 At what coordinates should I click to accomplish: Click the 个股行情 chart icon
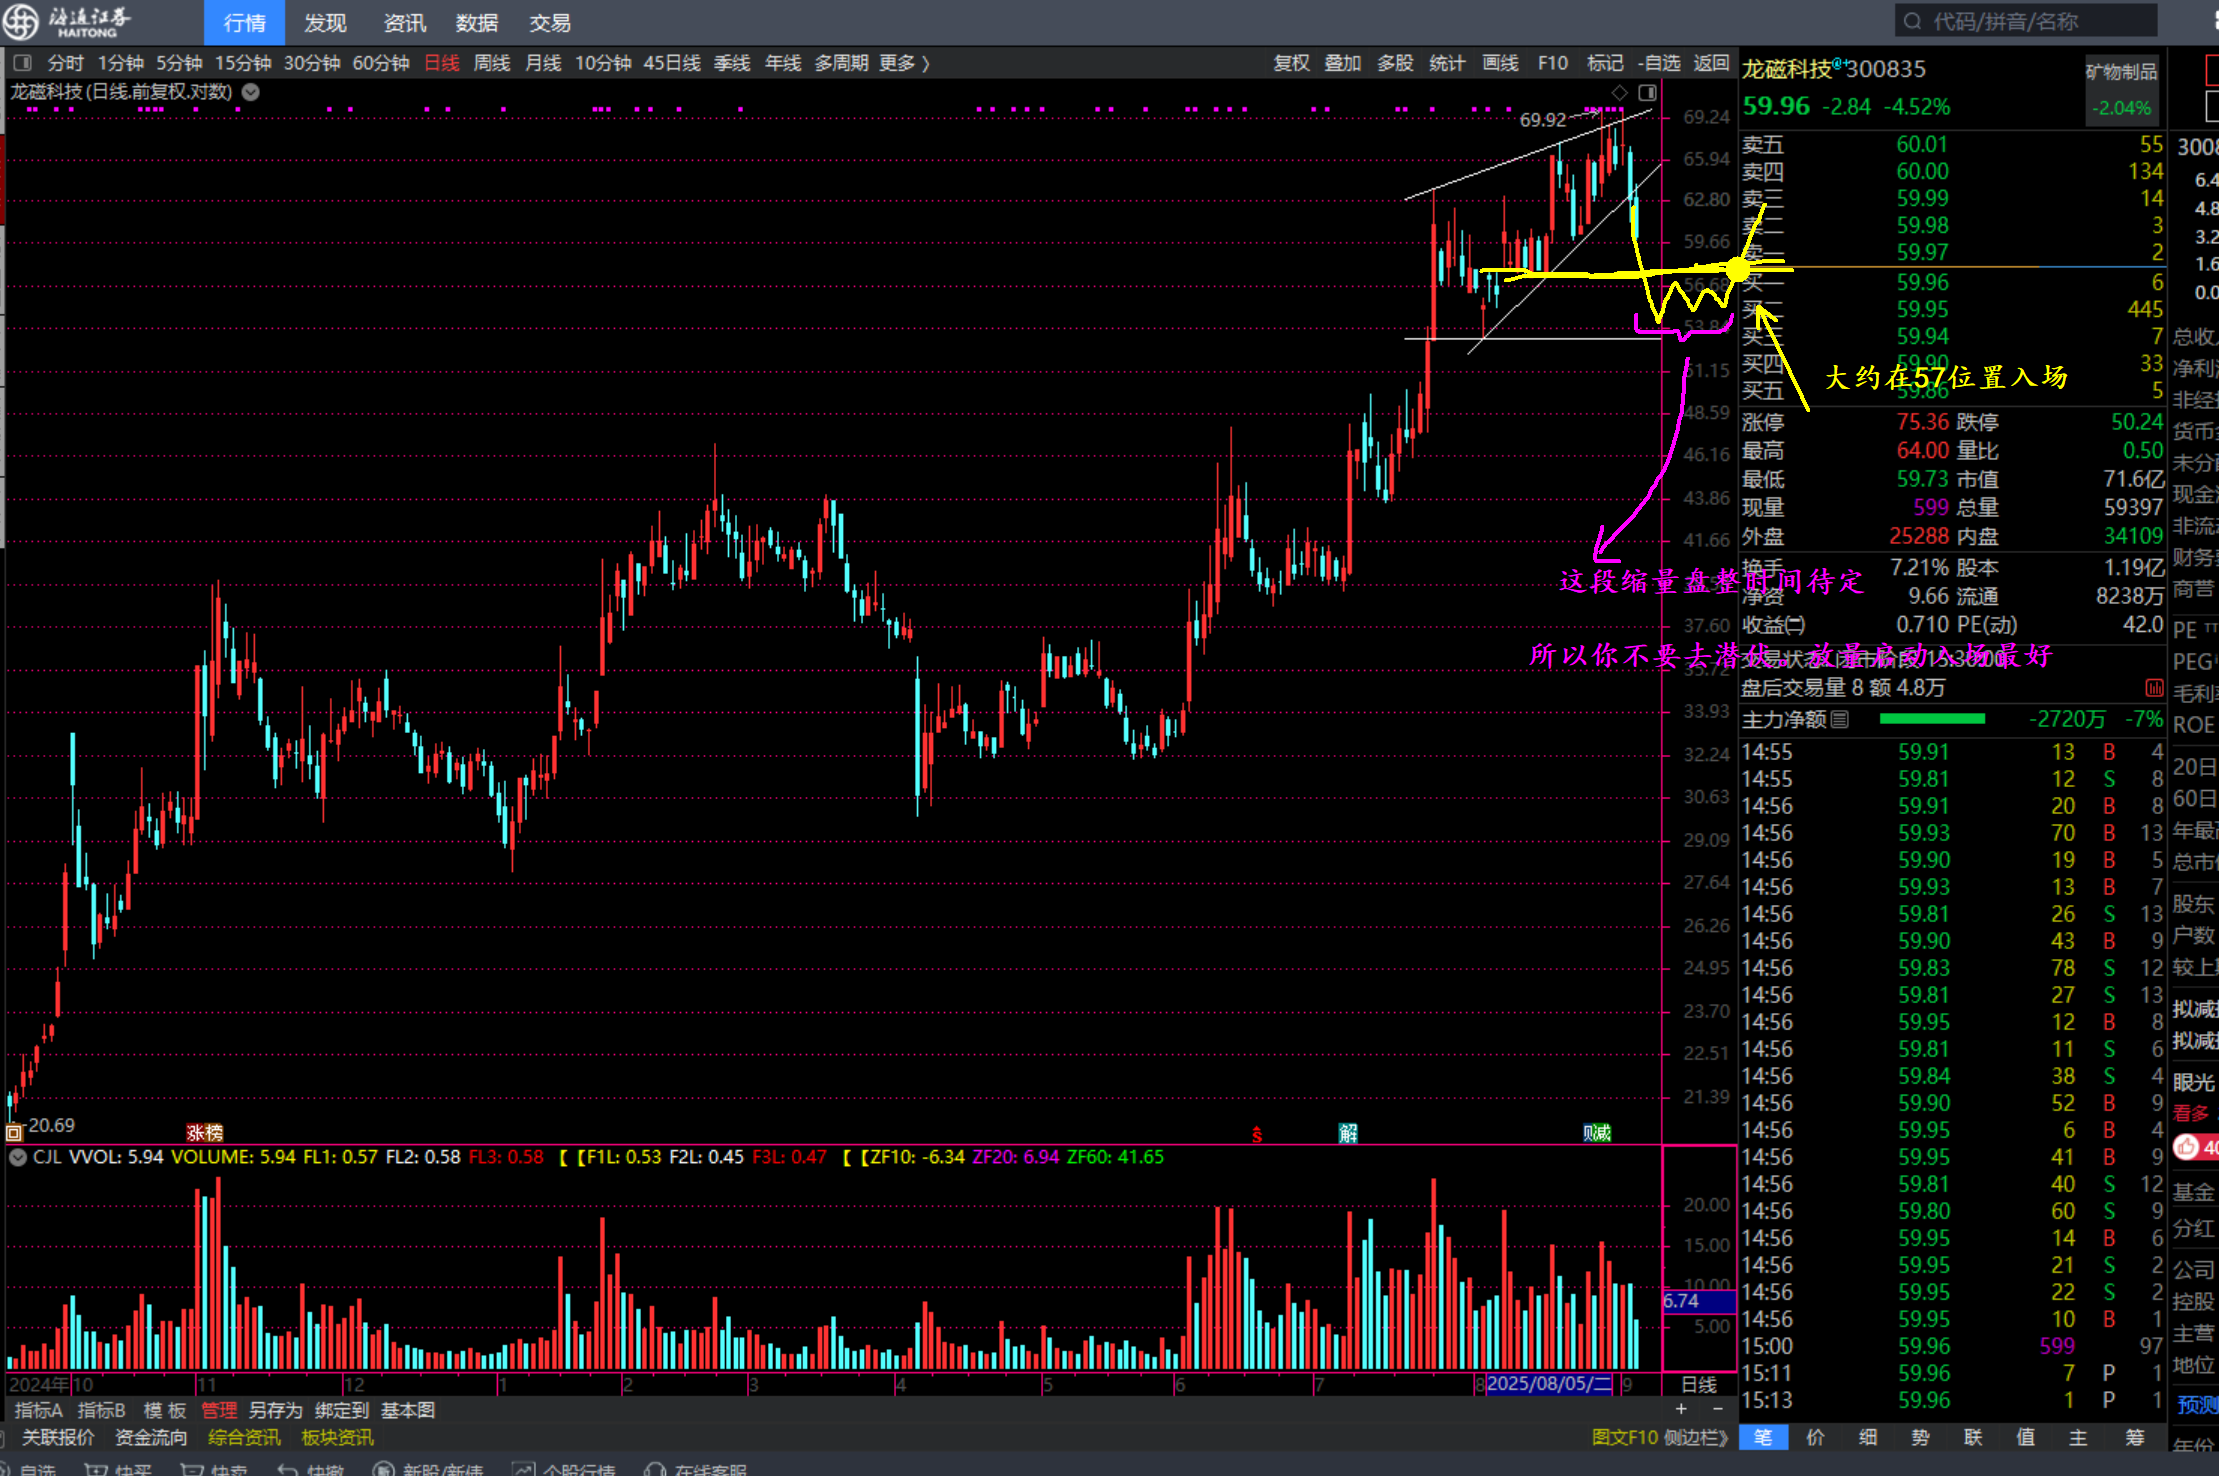coord(523,1469)
